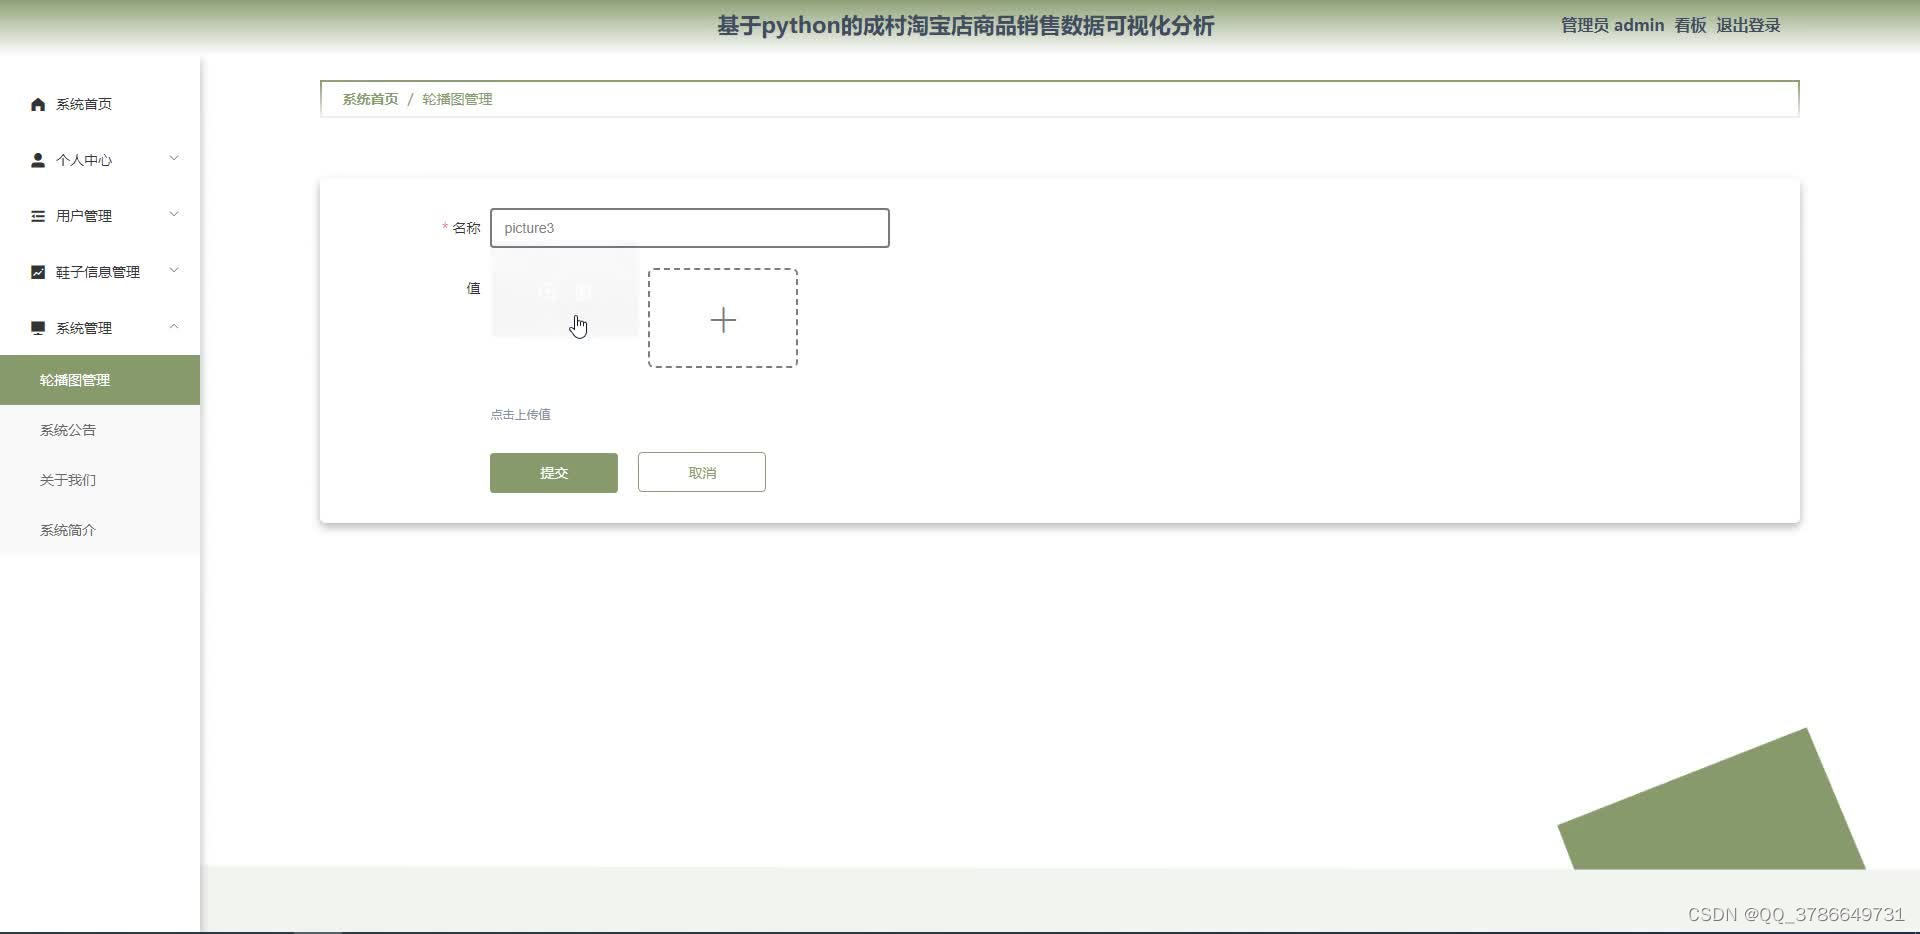Collapse the 系统管理 chevron
Image resolution: width=1920 pixels, height=934 pixels.
point(174,326)
